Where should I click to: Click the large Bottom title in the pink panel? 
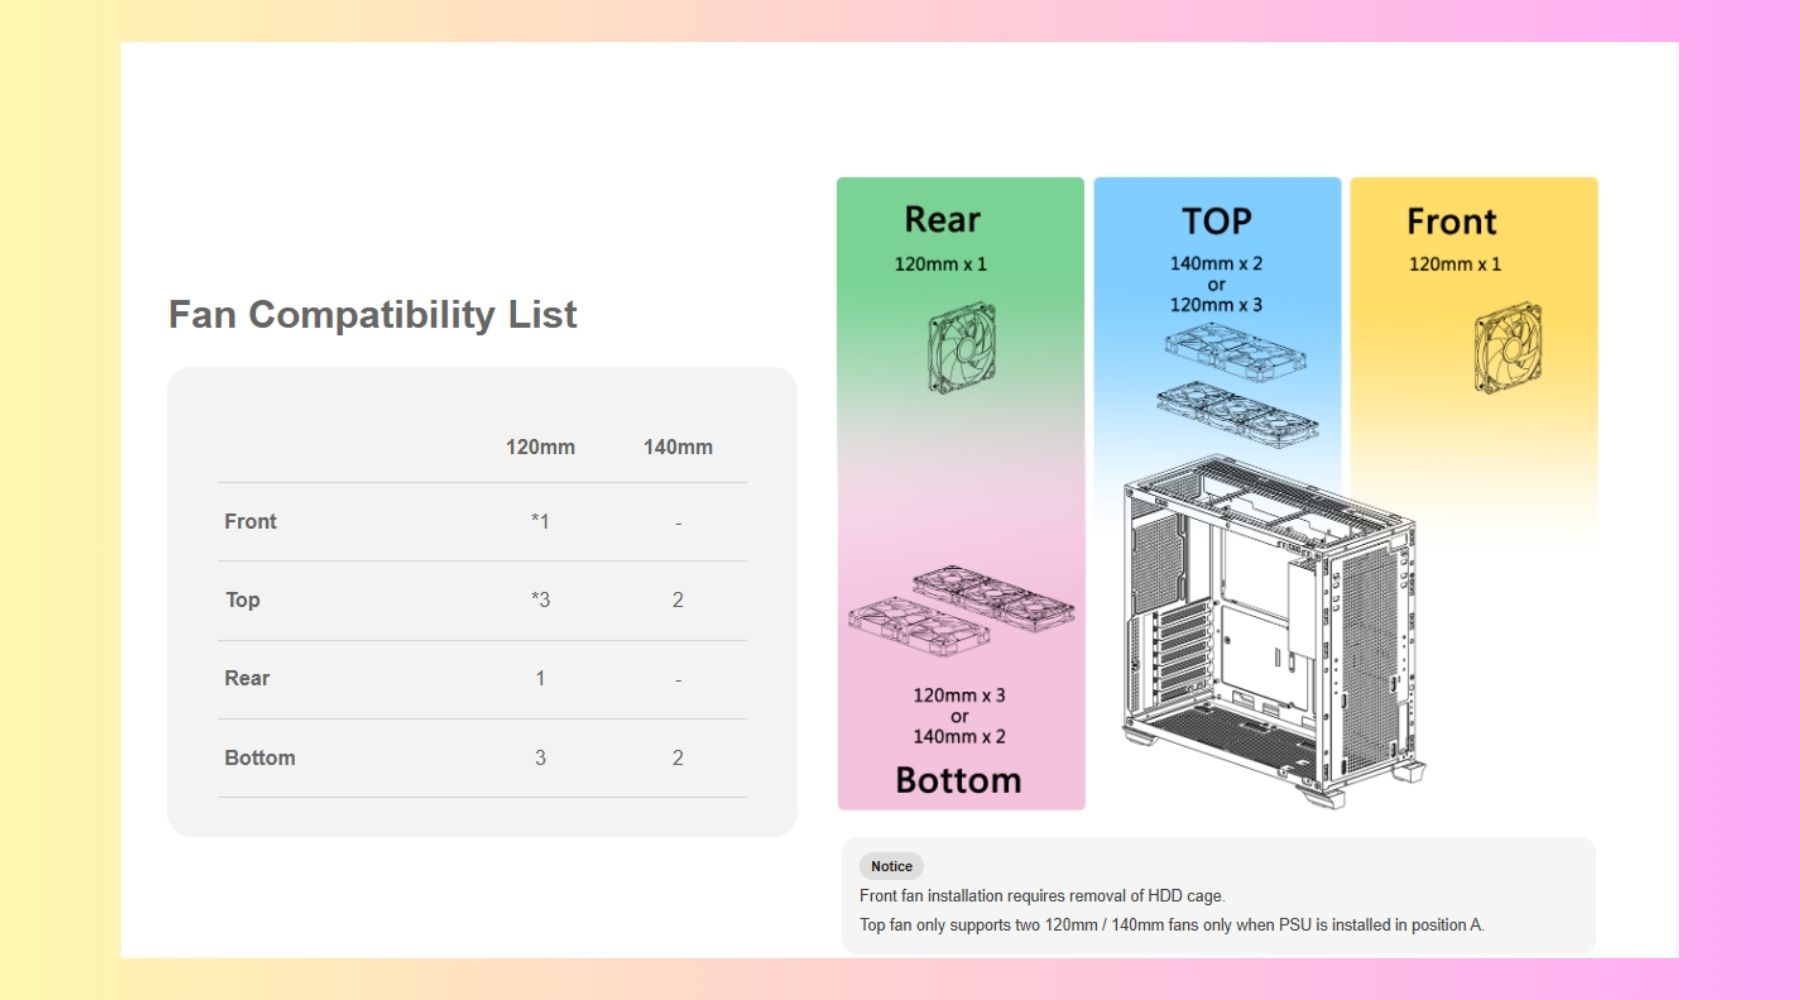958,780
